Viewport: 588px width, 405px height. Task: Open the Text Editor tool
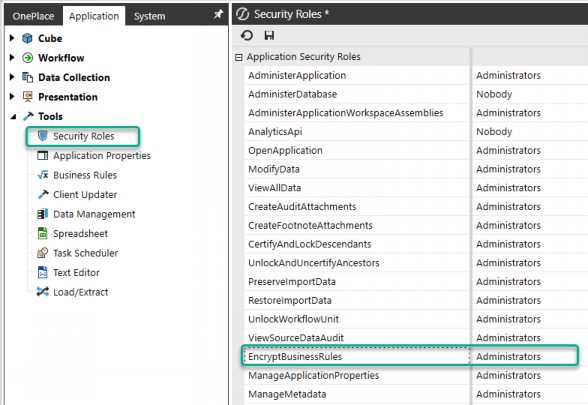[69, 273]
